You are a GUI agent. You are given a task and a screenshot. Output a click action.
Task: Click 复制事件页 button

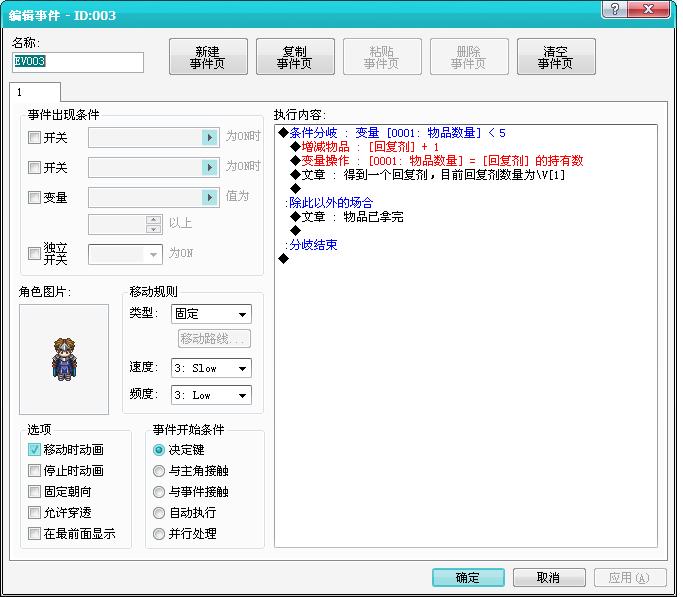tap(295, 57)
